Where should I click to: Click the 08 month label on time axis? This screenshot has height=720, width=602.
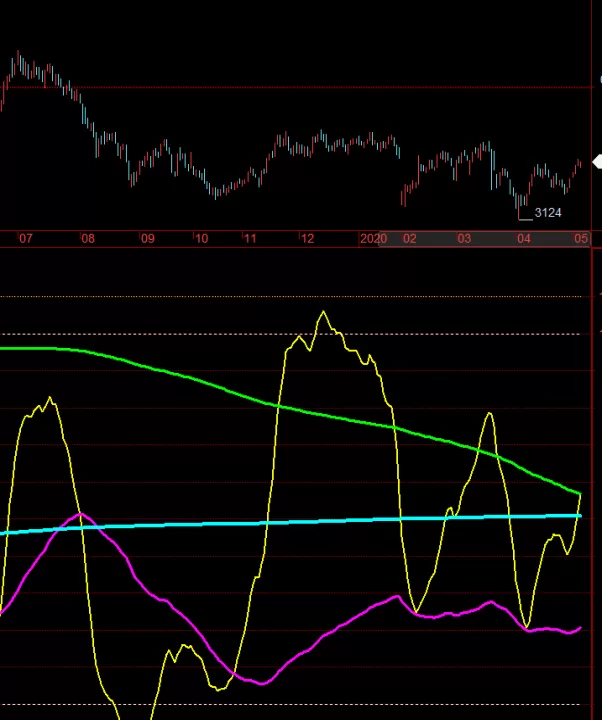click(x=88, y=238)
